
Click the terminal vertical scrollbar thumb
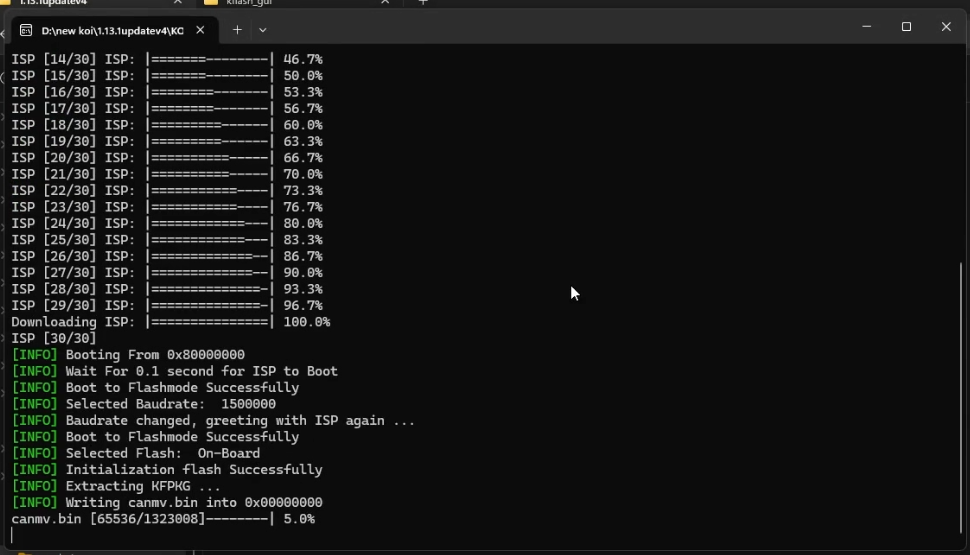coord(964,400)
